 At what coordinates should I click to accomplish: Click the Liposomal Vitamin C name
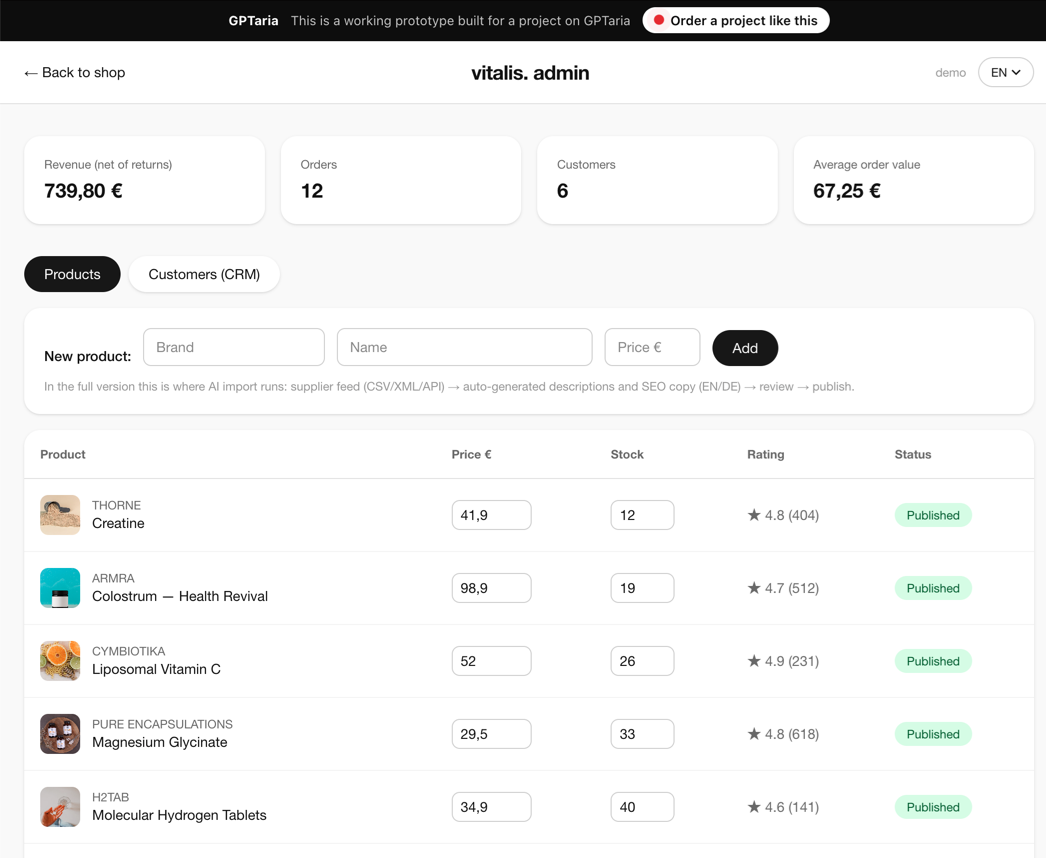click(156, 669)
